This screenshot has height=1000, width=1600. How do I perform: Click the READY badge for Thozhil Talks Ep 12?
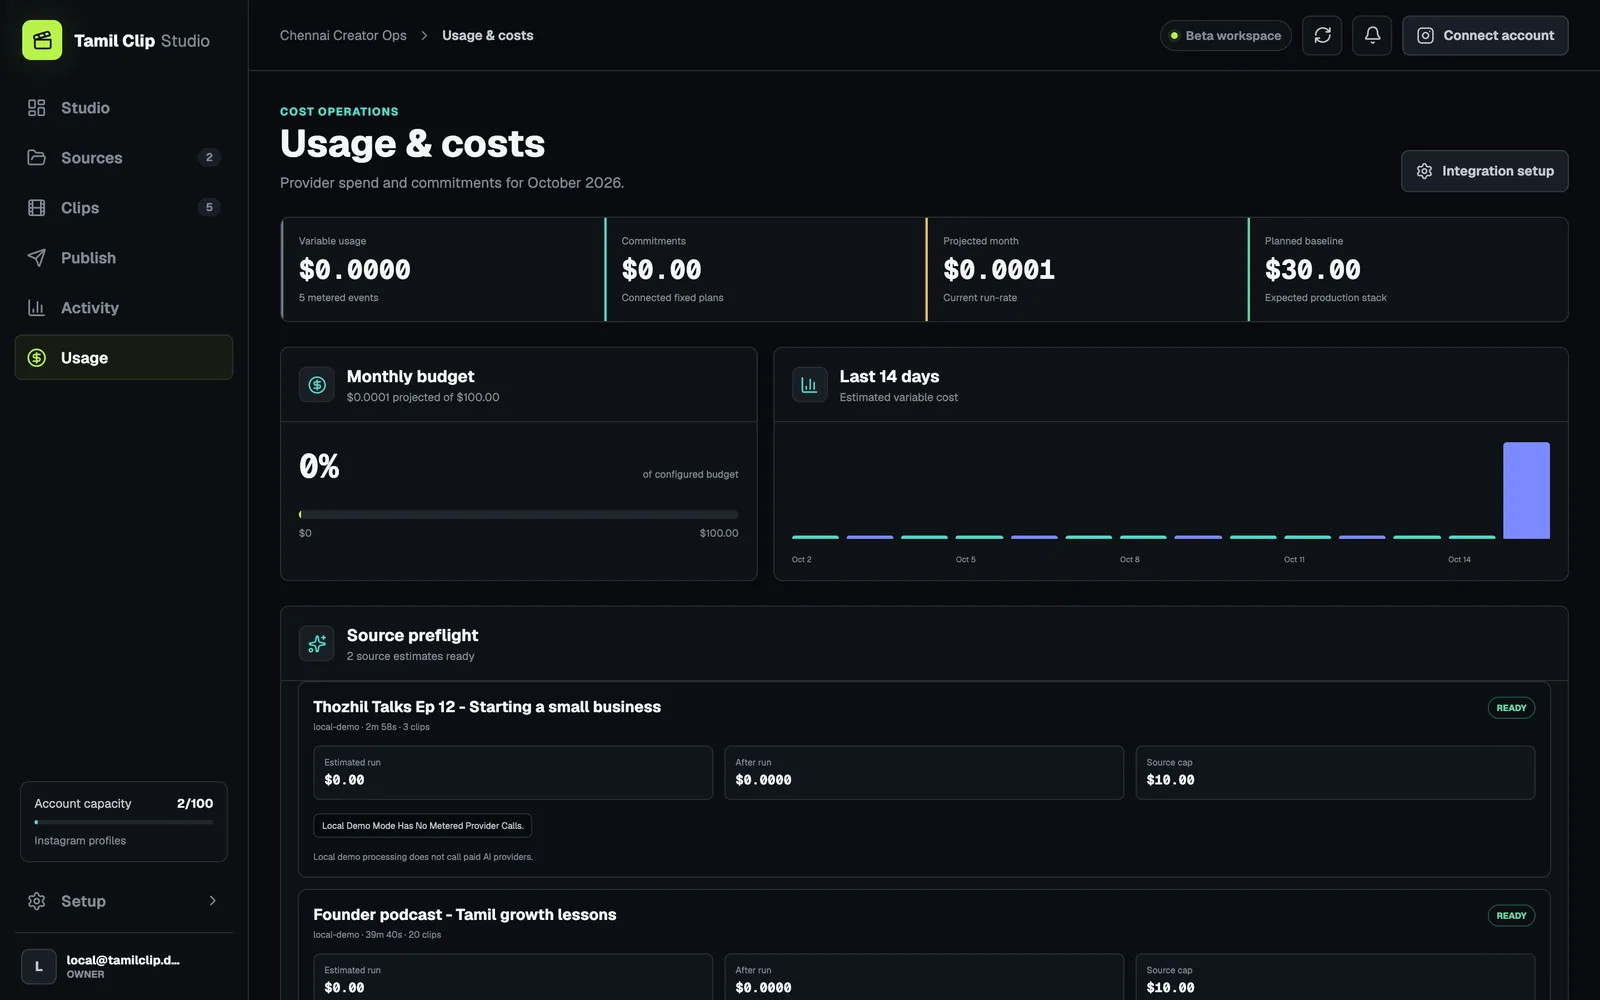click(1511, 708)
